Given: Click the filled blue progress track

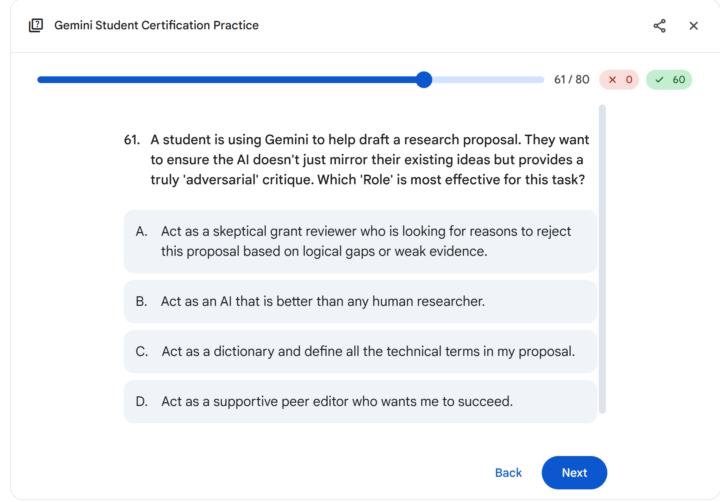Looking at the screenshot, I should tap(230, 80).
